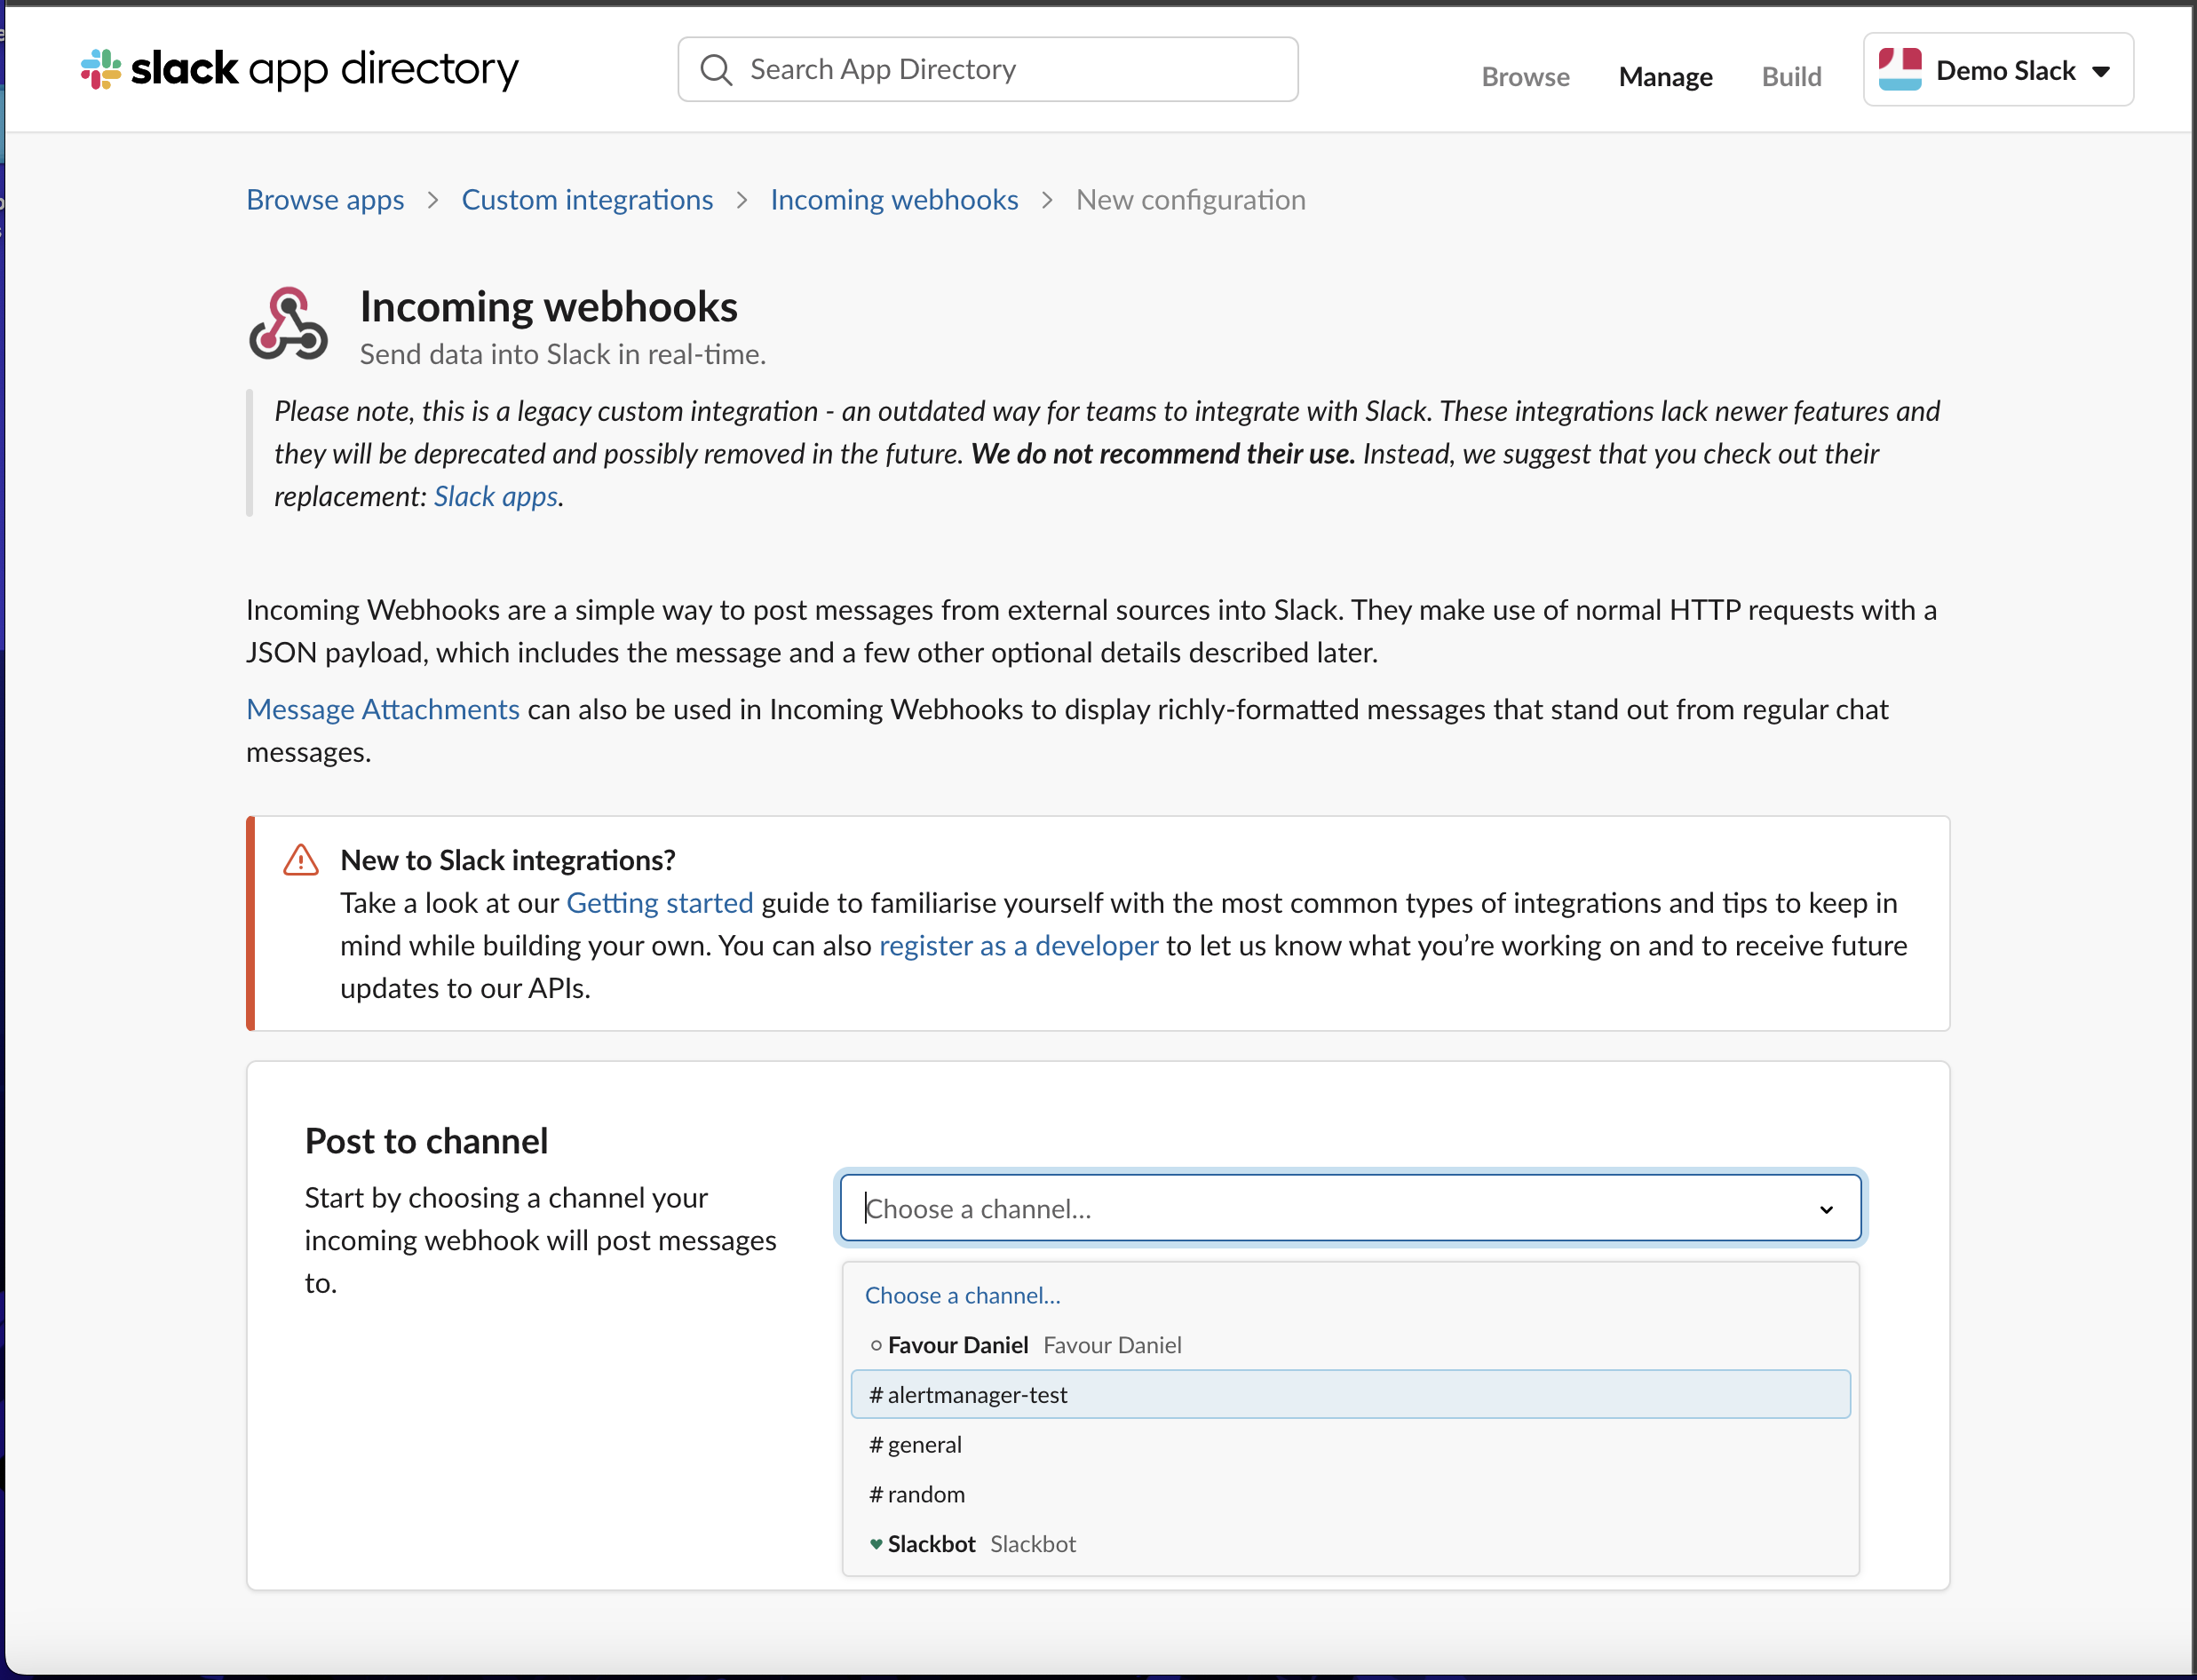Click the search magnifier icon
Viewport: 2197px width, 1680px height.
coord(716,69)
